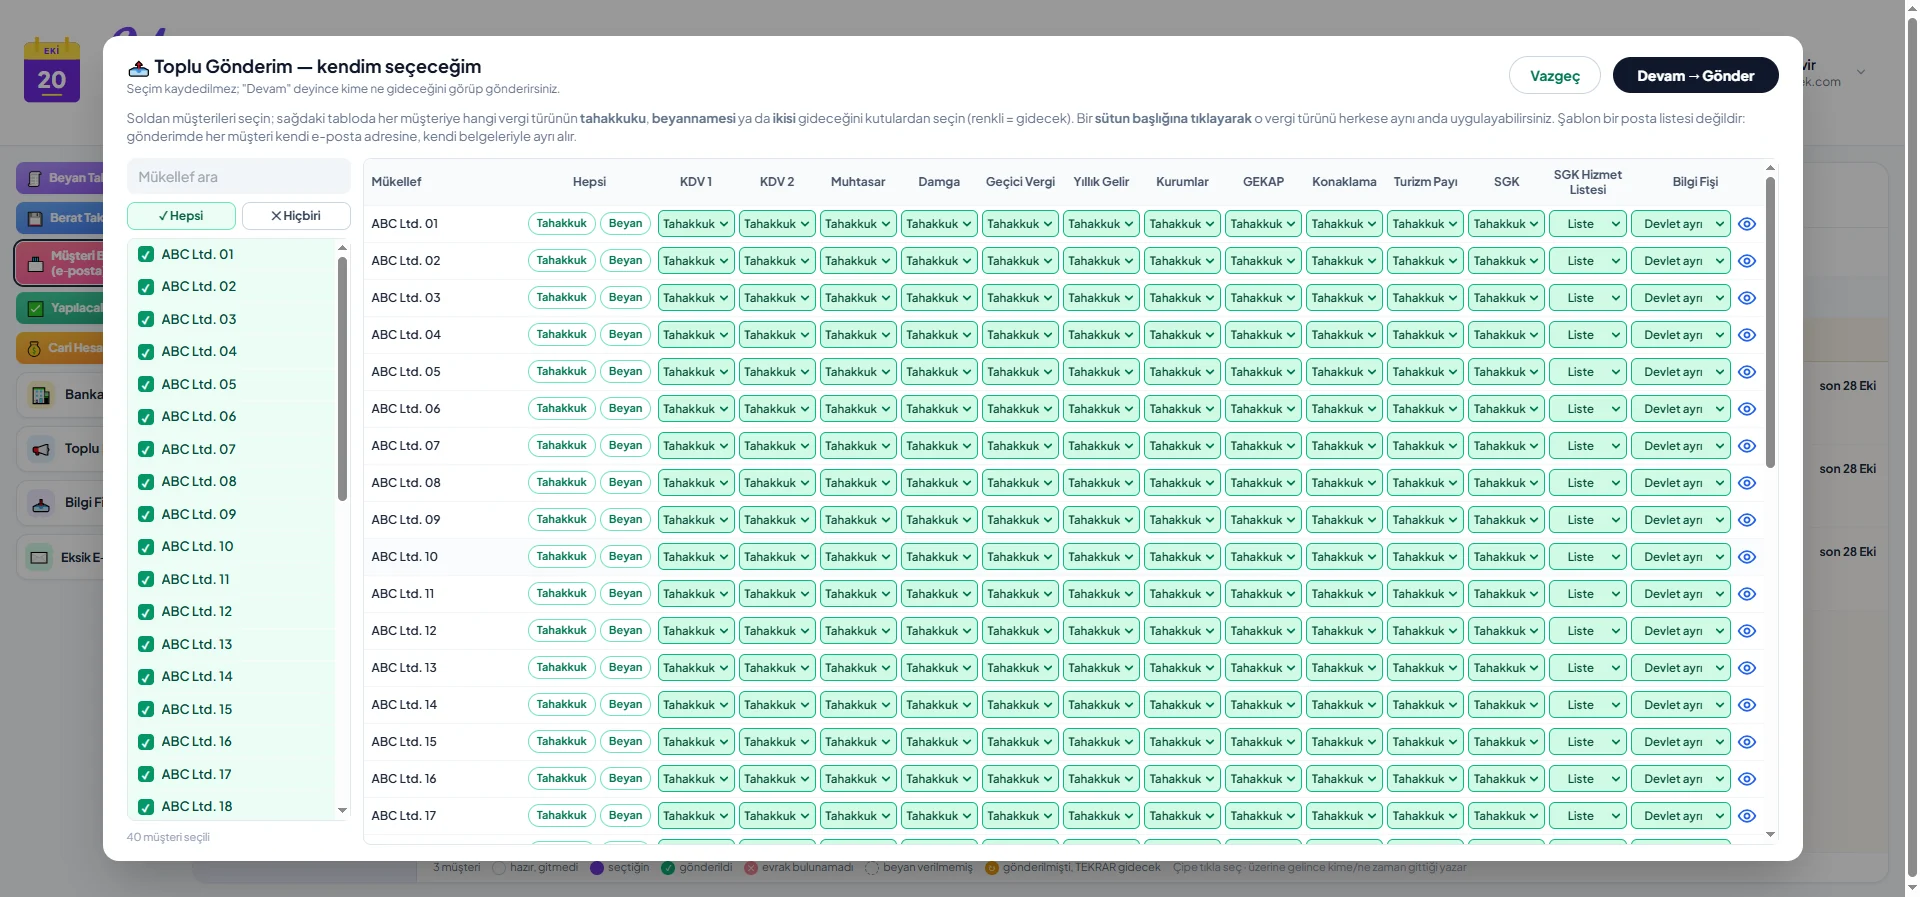Click the eye icon for ABC Ltd. 01
The image size is (1920, 897).
click(1747, 224)
